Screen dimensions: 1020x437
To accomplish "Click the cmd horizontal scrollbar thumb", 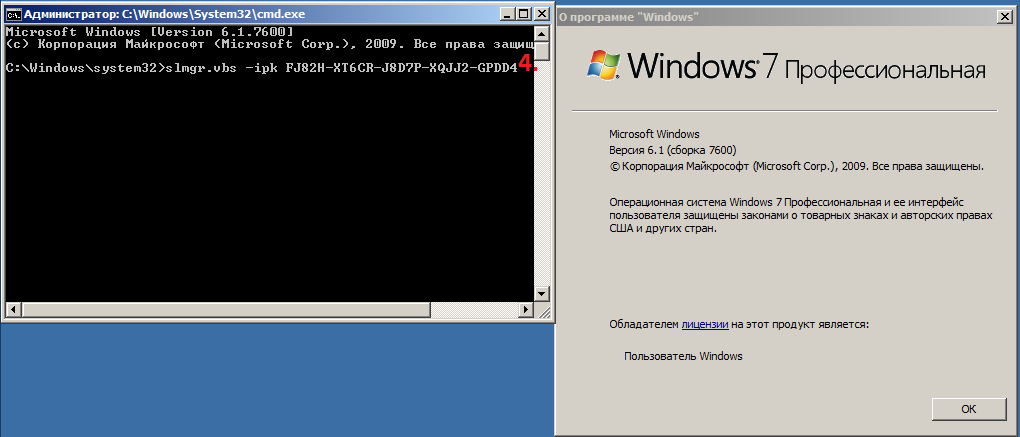I will coord(225,309).
